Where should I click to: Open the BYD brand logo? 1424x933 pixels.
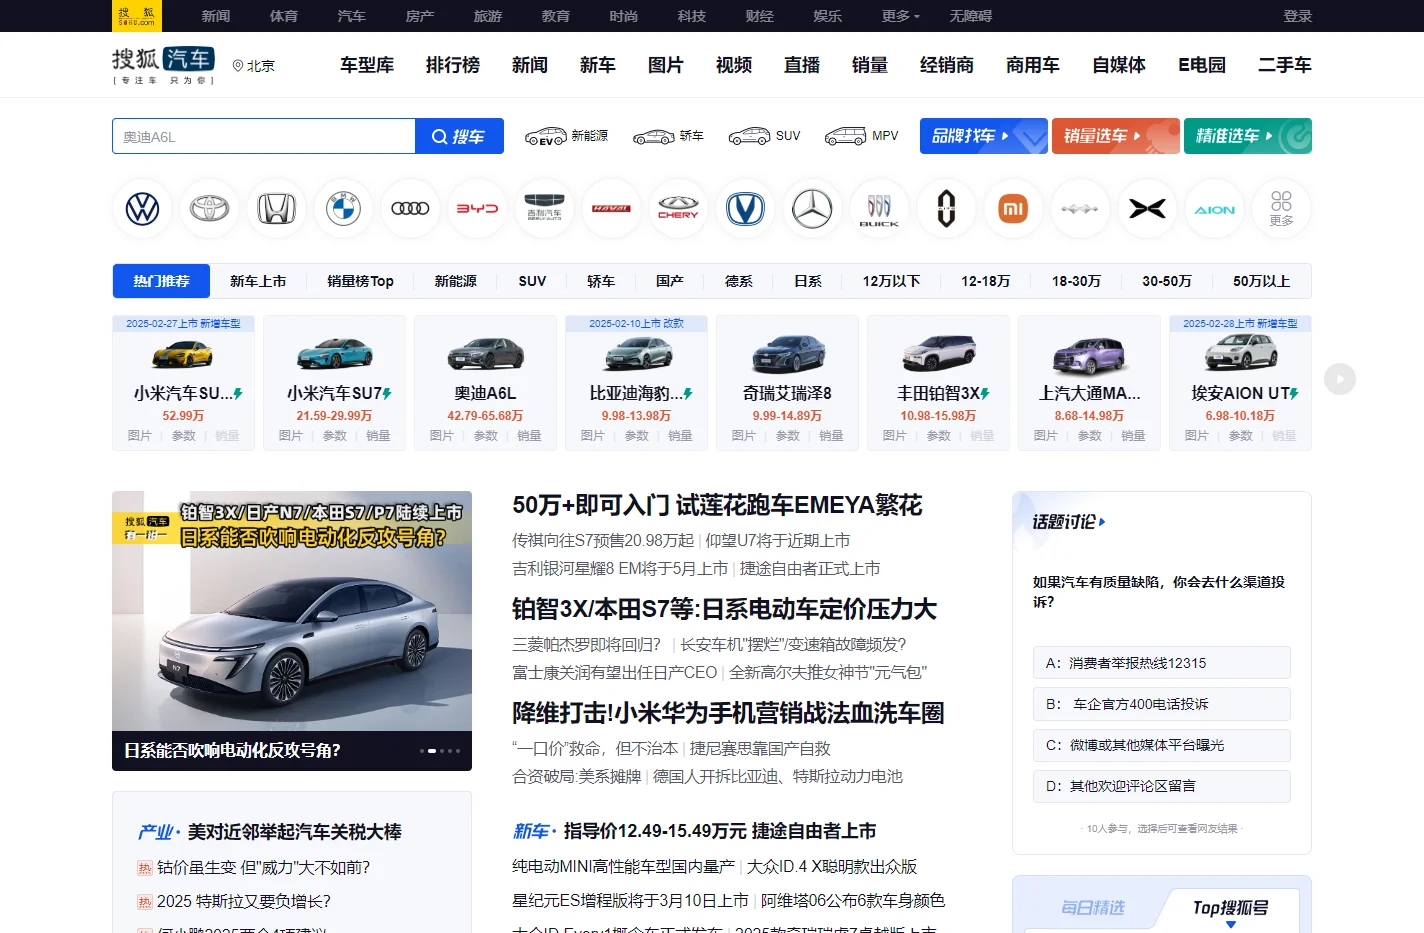[x=477, y=209]
